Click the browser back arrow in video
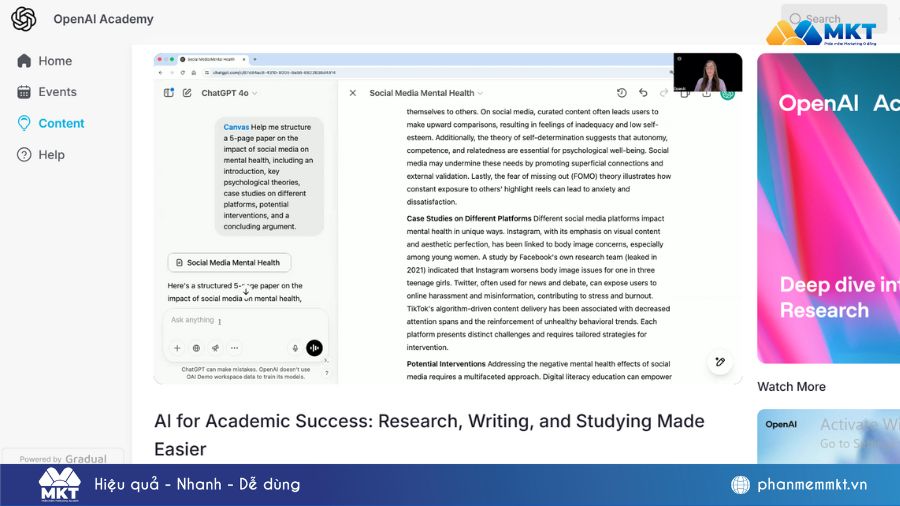 160,72
